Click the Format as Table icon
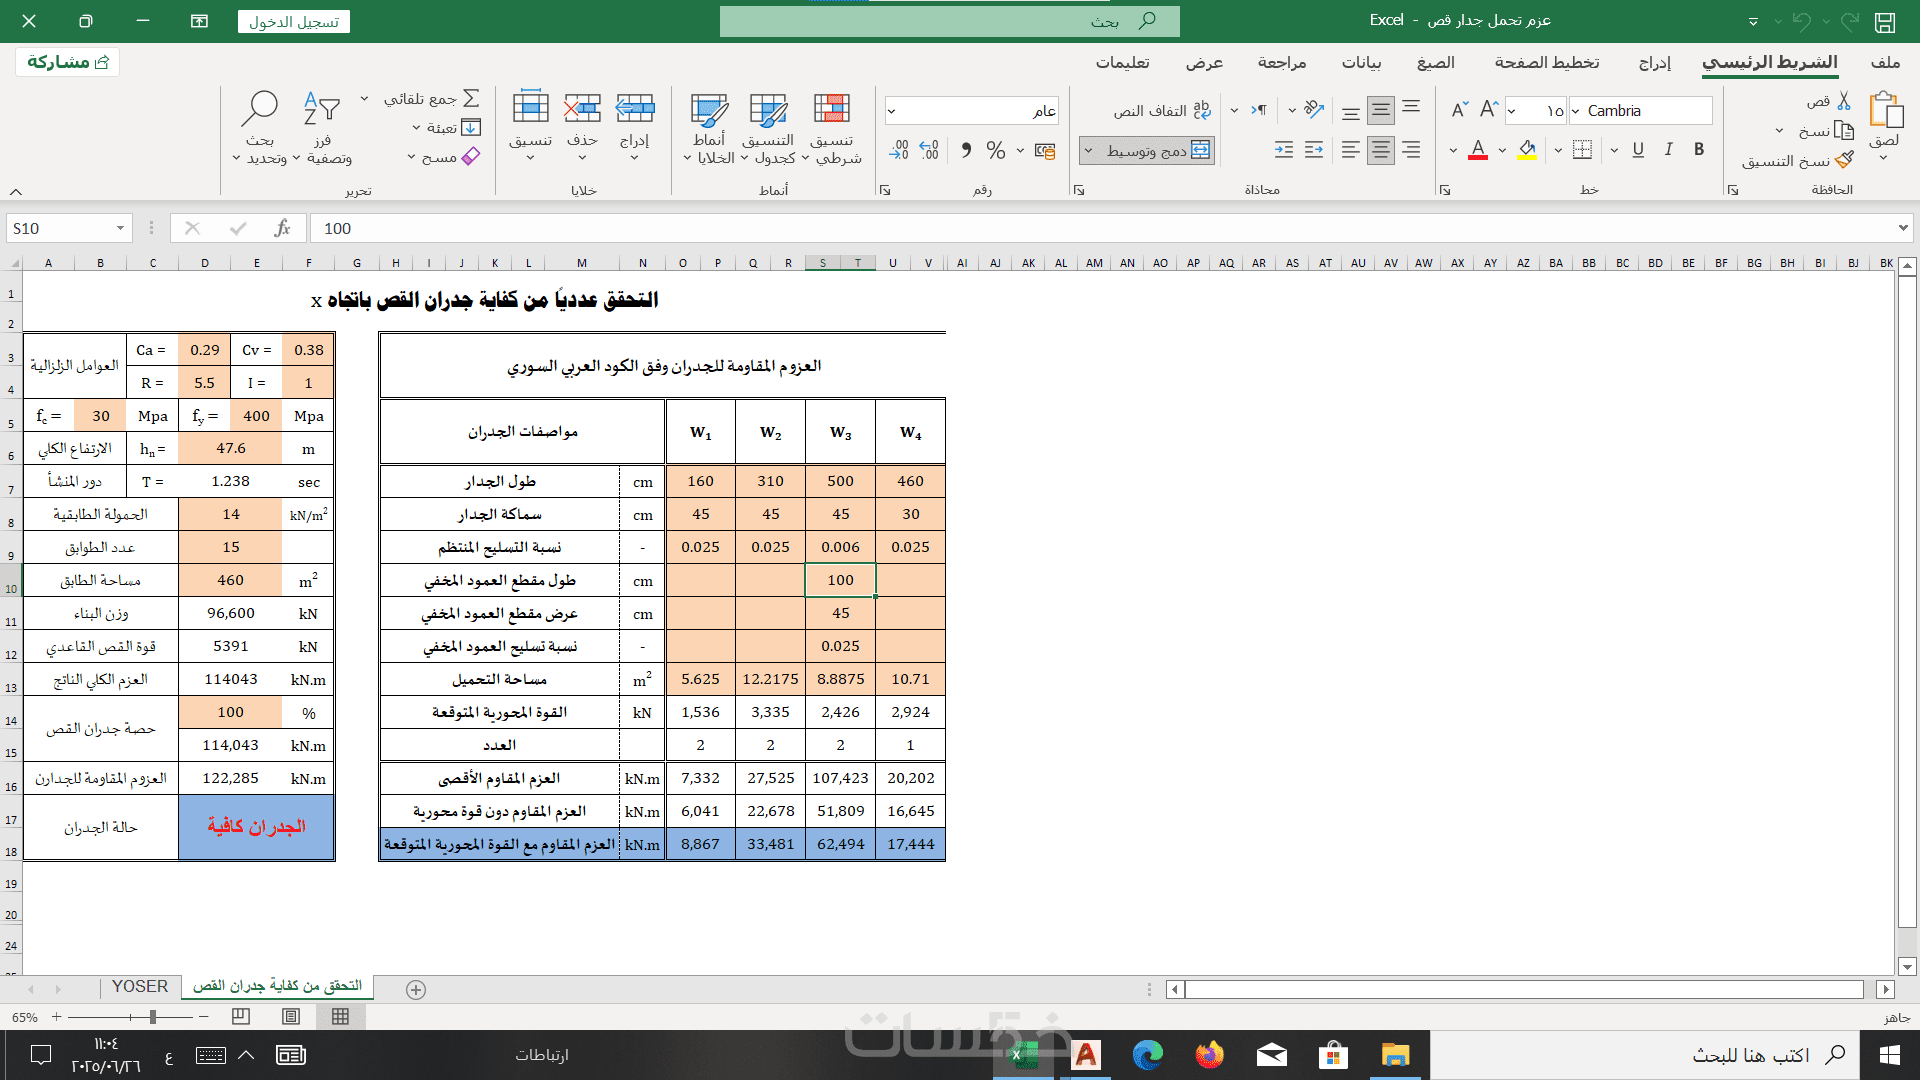Image resolution: width=1920 pixels, height=1080 pixels. coord(768,110)
